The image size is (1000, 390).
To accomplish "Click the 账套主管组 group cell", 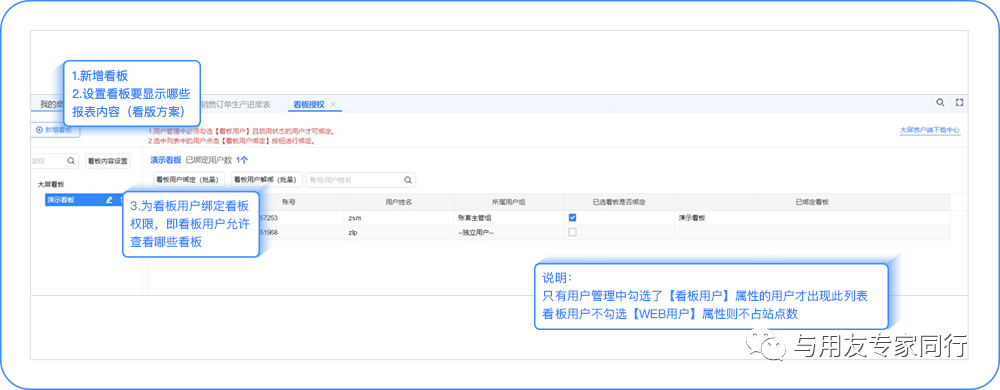I will (x=509, y=217).
